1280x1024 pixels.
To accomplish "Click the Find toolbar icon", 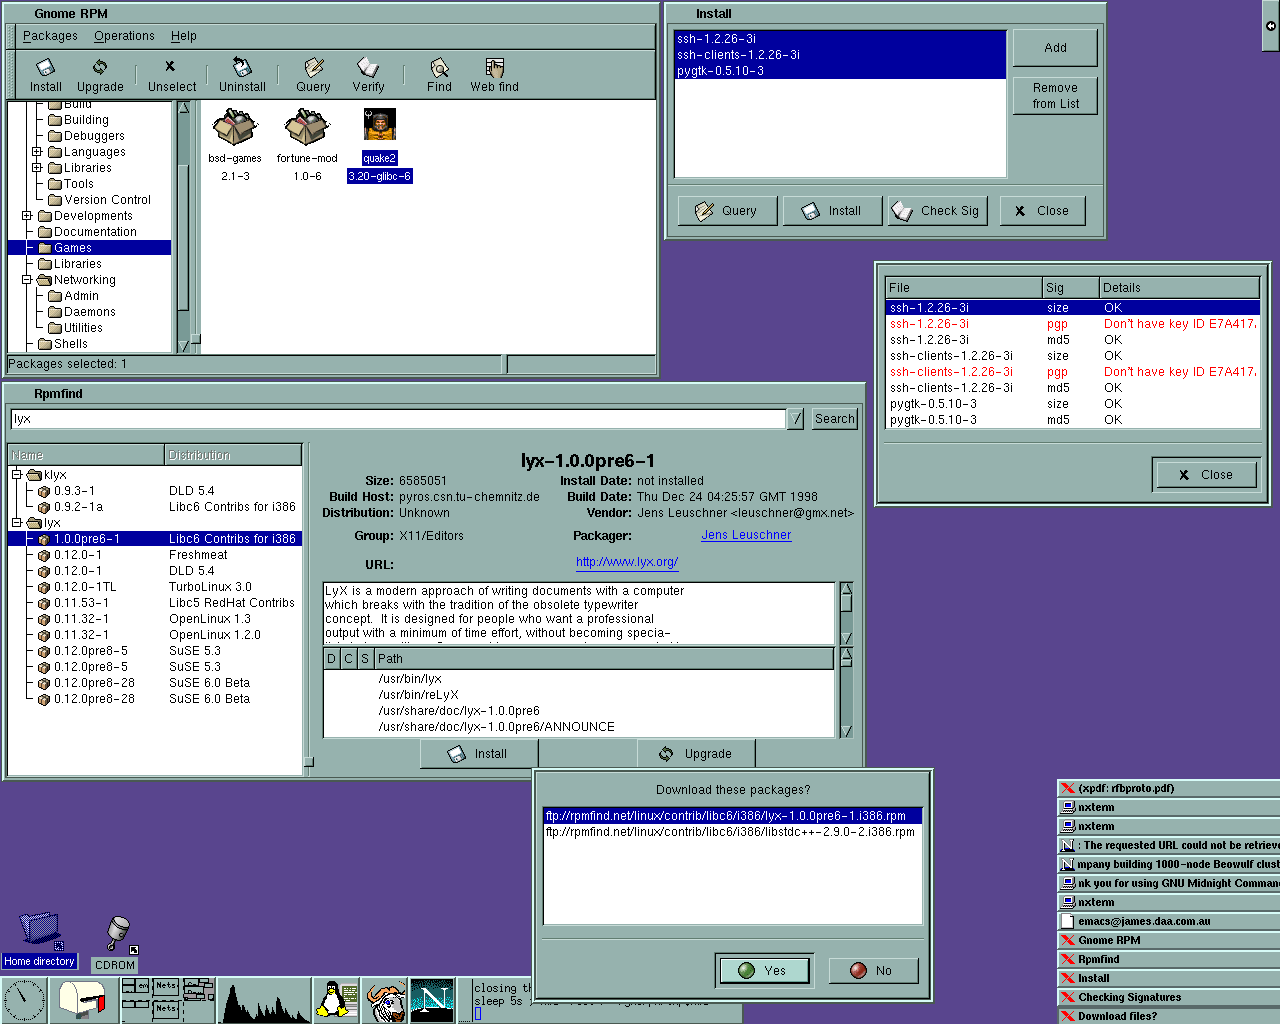I will pyautogui.click(x=439, y=75).
